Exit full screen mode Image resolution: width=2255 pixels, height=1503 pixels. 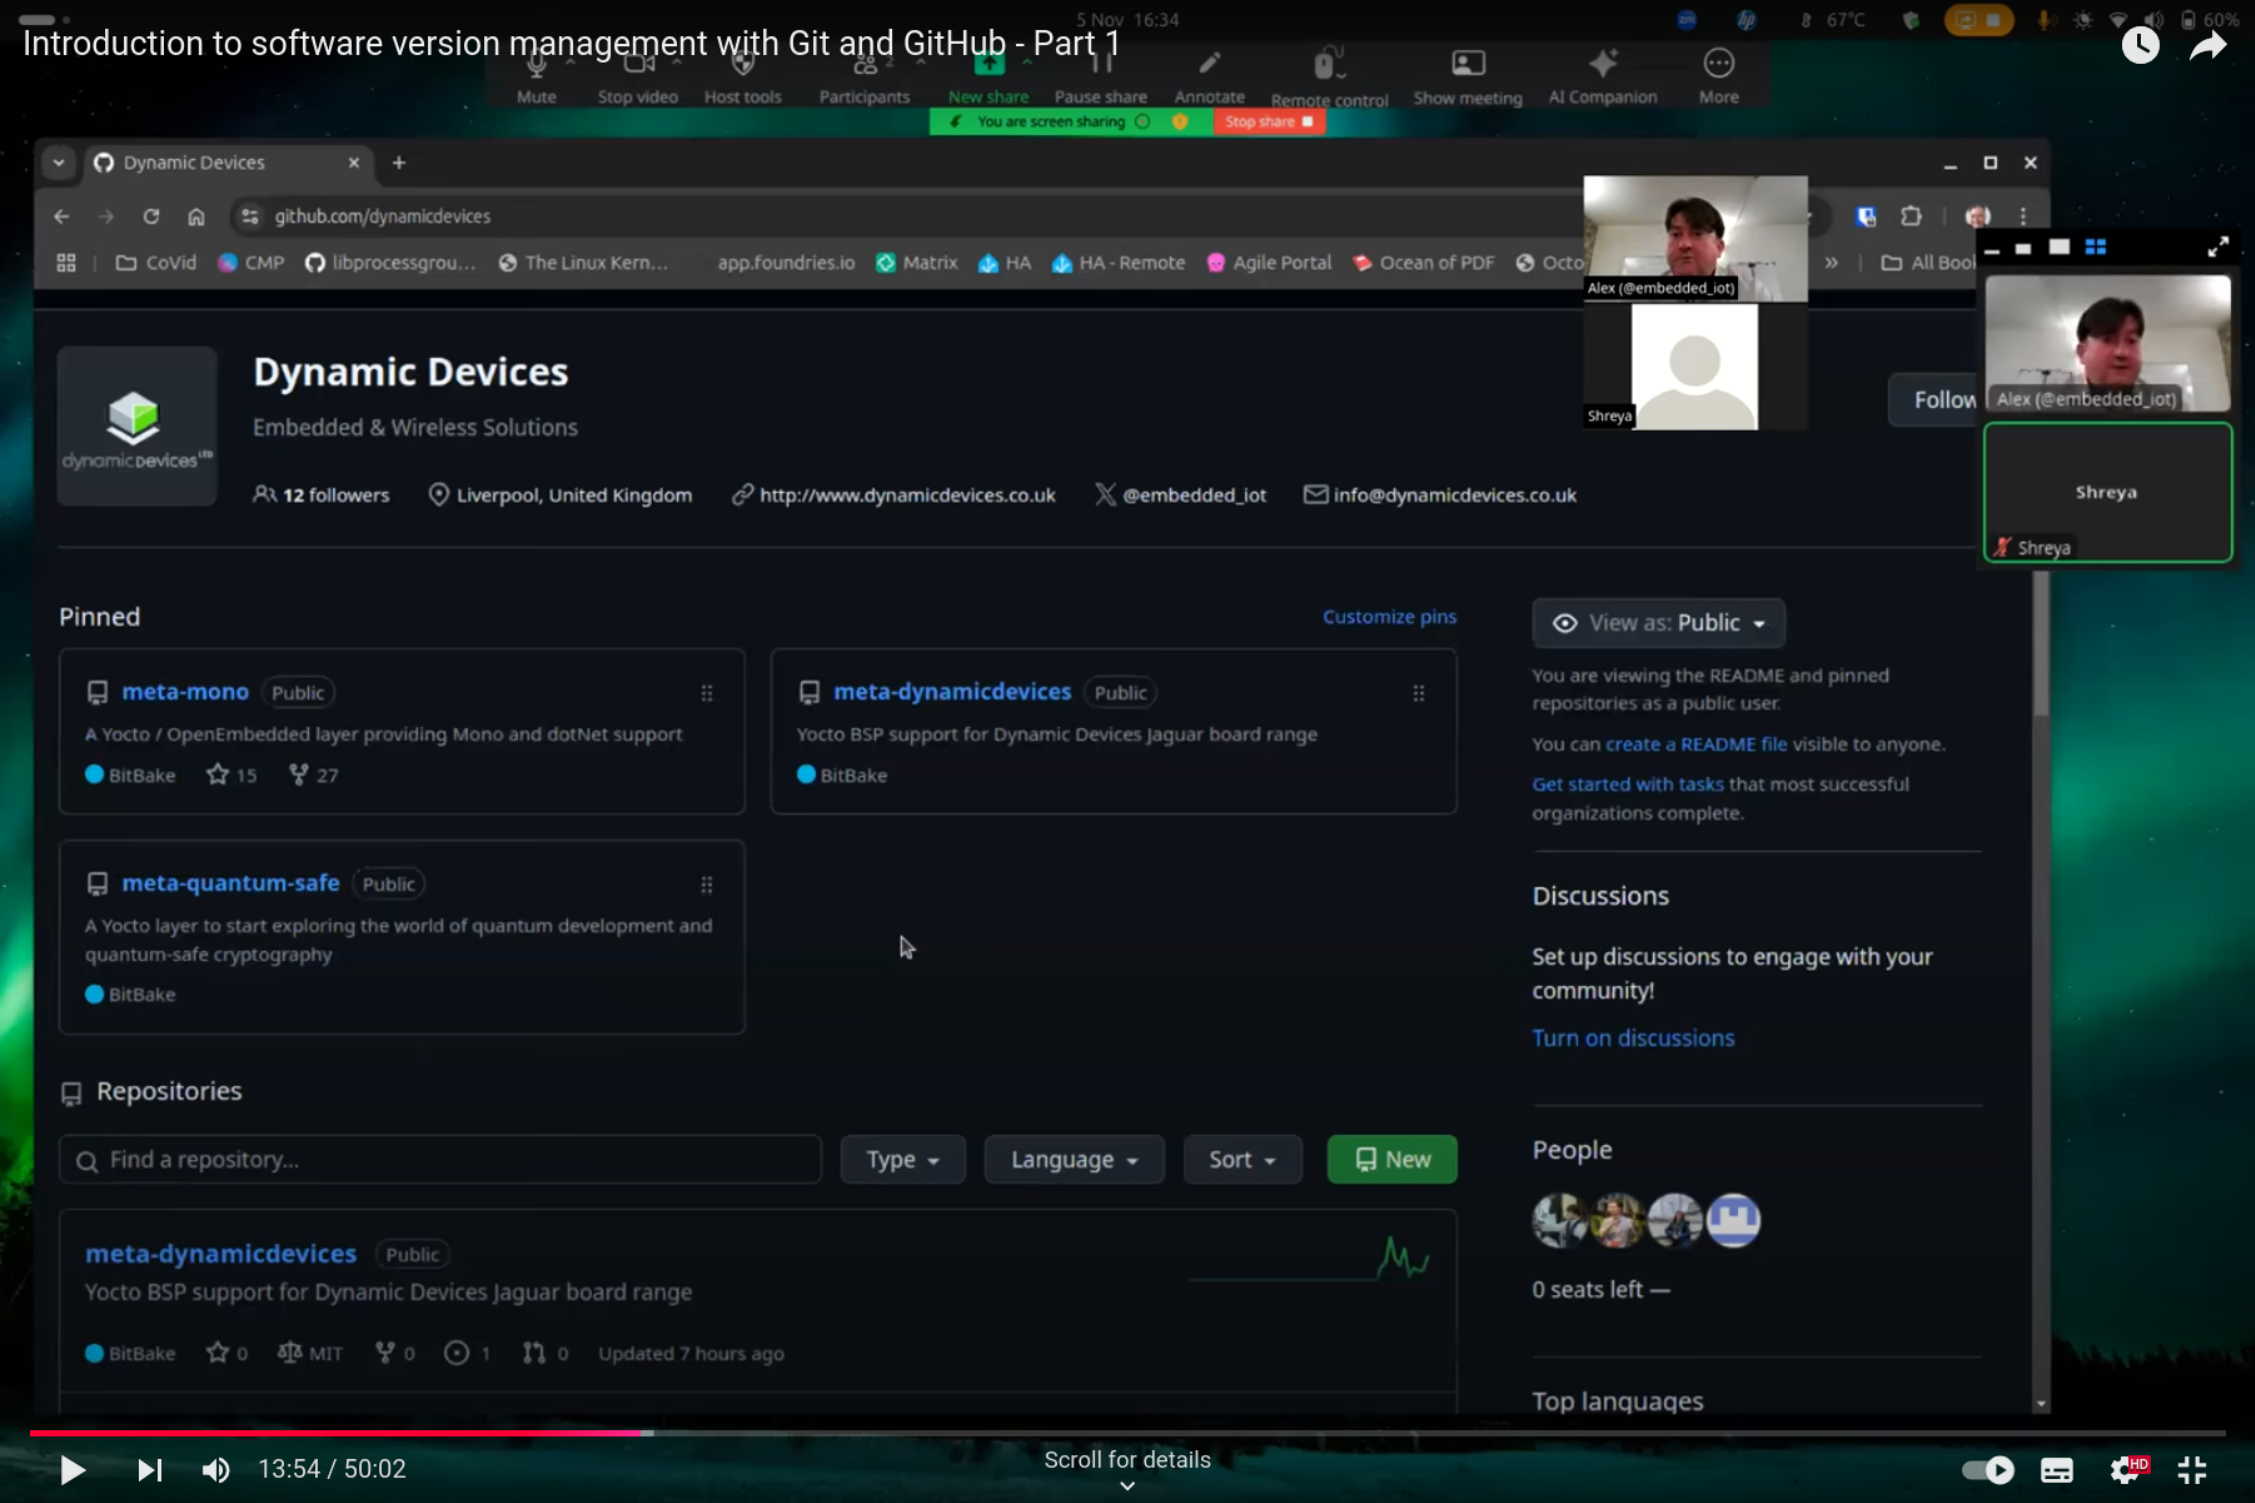2192,1469
